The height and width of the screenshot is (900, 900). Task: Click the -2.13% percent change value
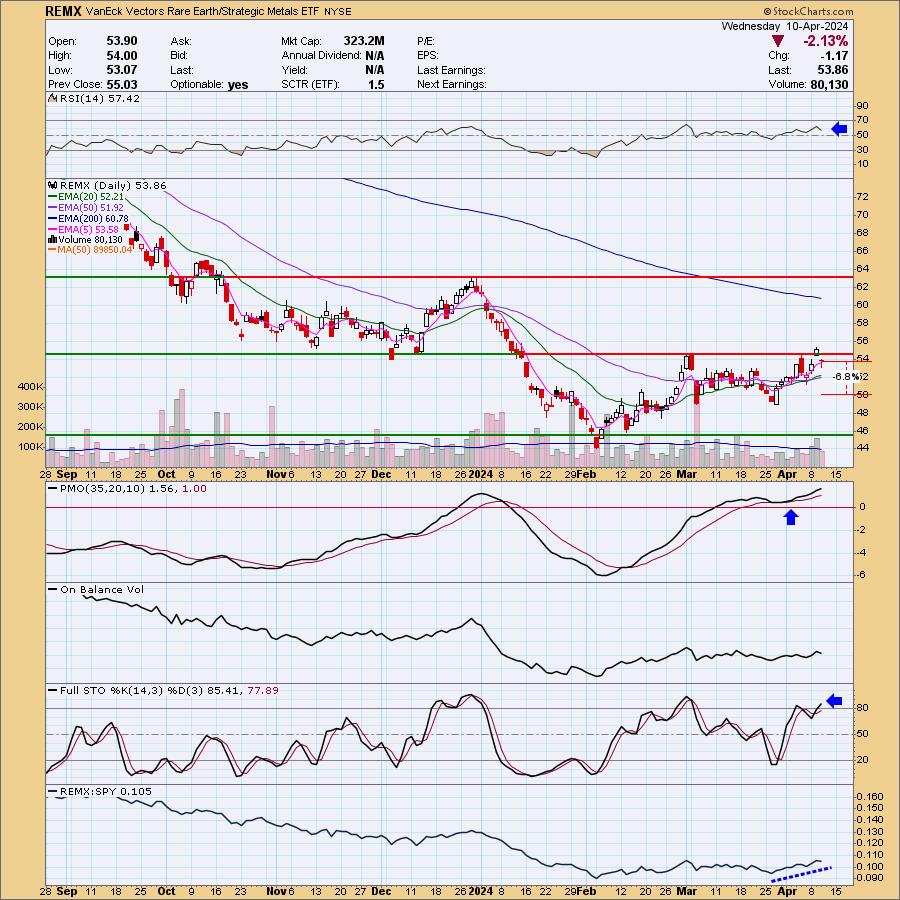point(825,41)
